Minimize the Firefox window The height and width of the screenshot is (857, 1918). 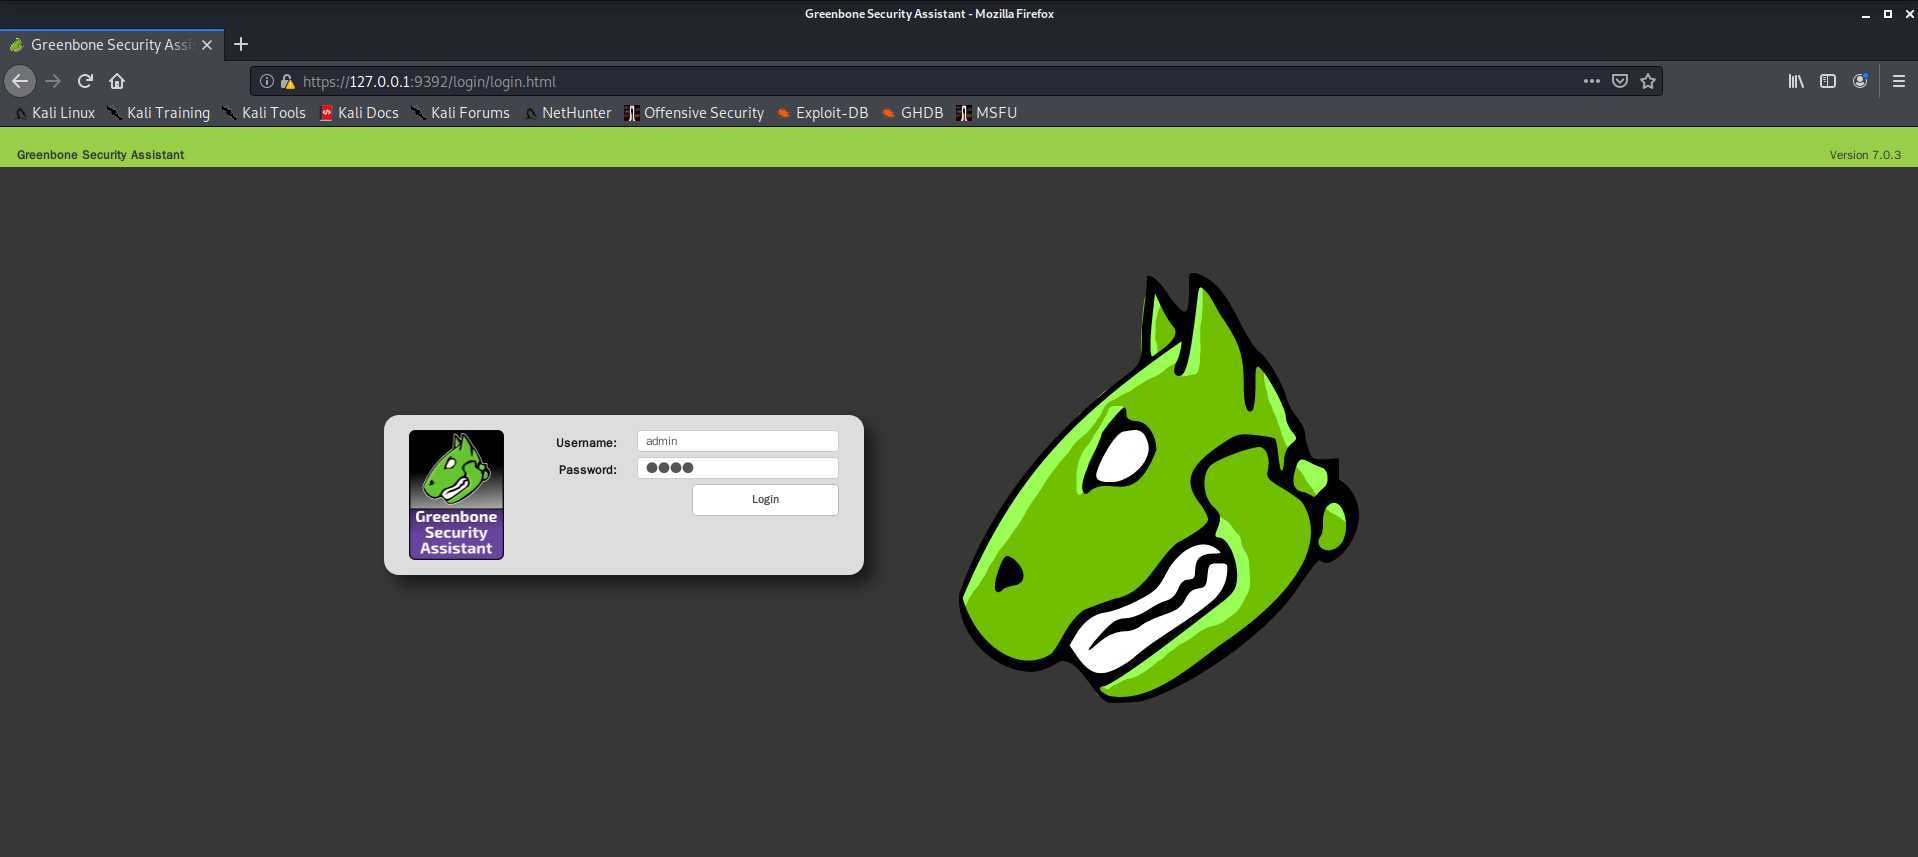point(1866,14)
